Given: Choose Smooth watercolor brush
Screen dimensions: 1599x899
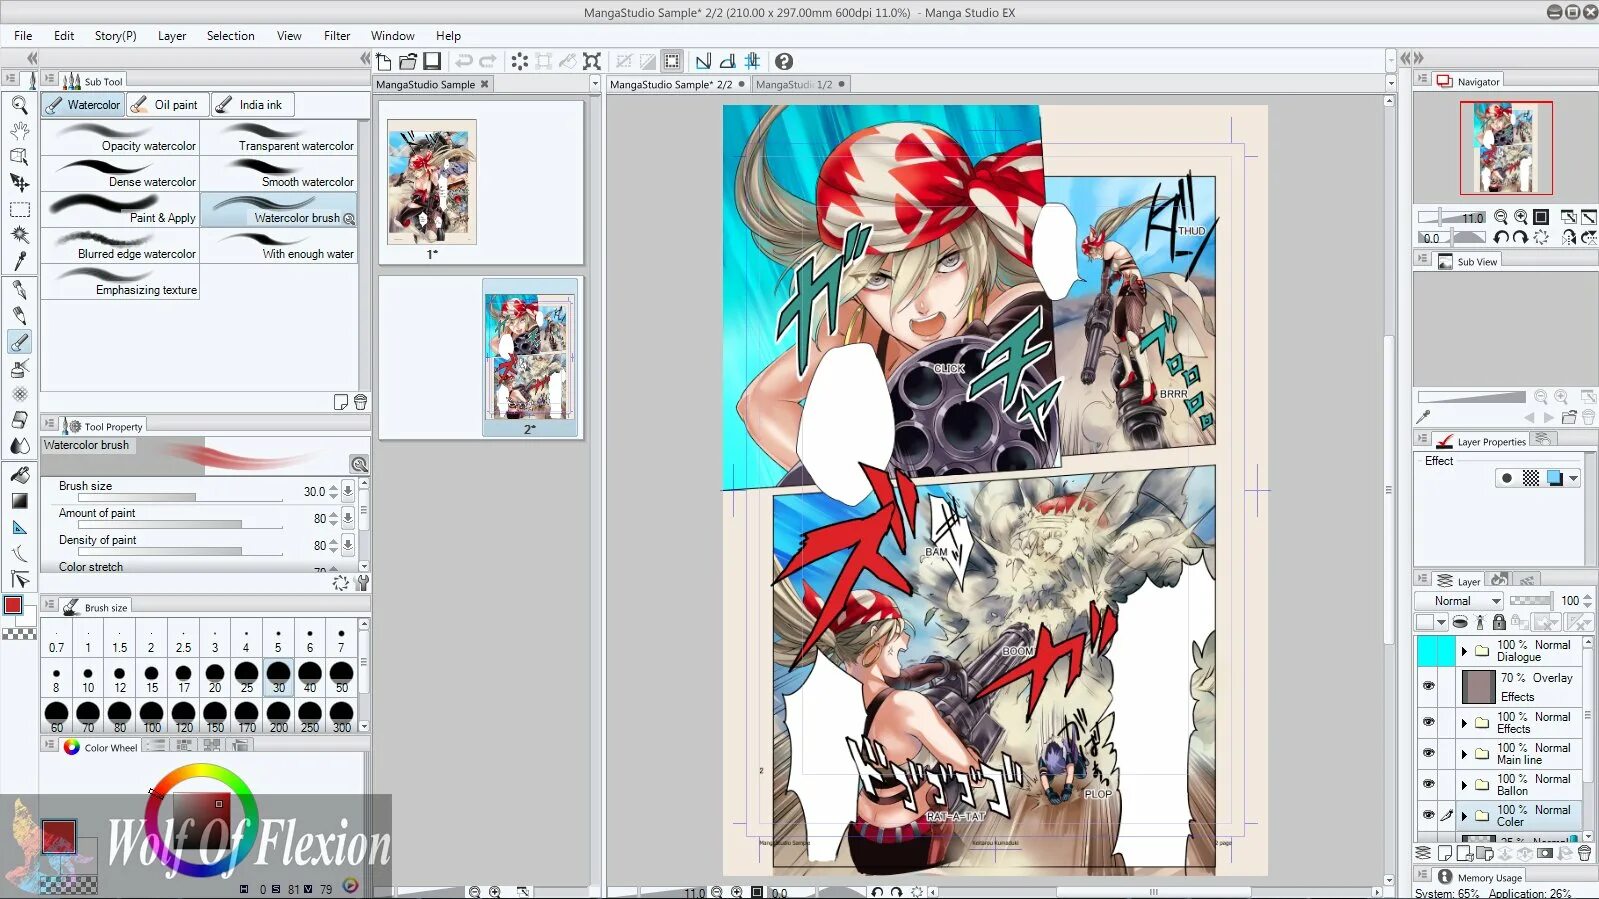Looking at the screenshot, I should click(279, 174).
